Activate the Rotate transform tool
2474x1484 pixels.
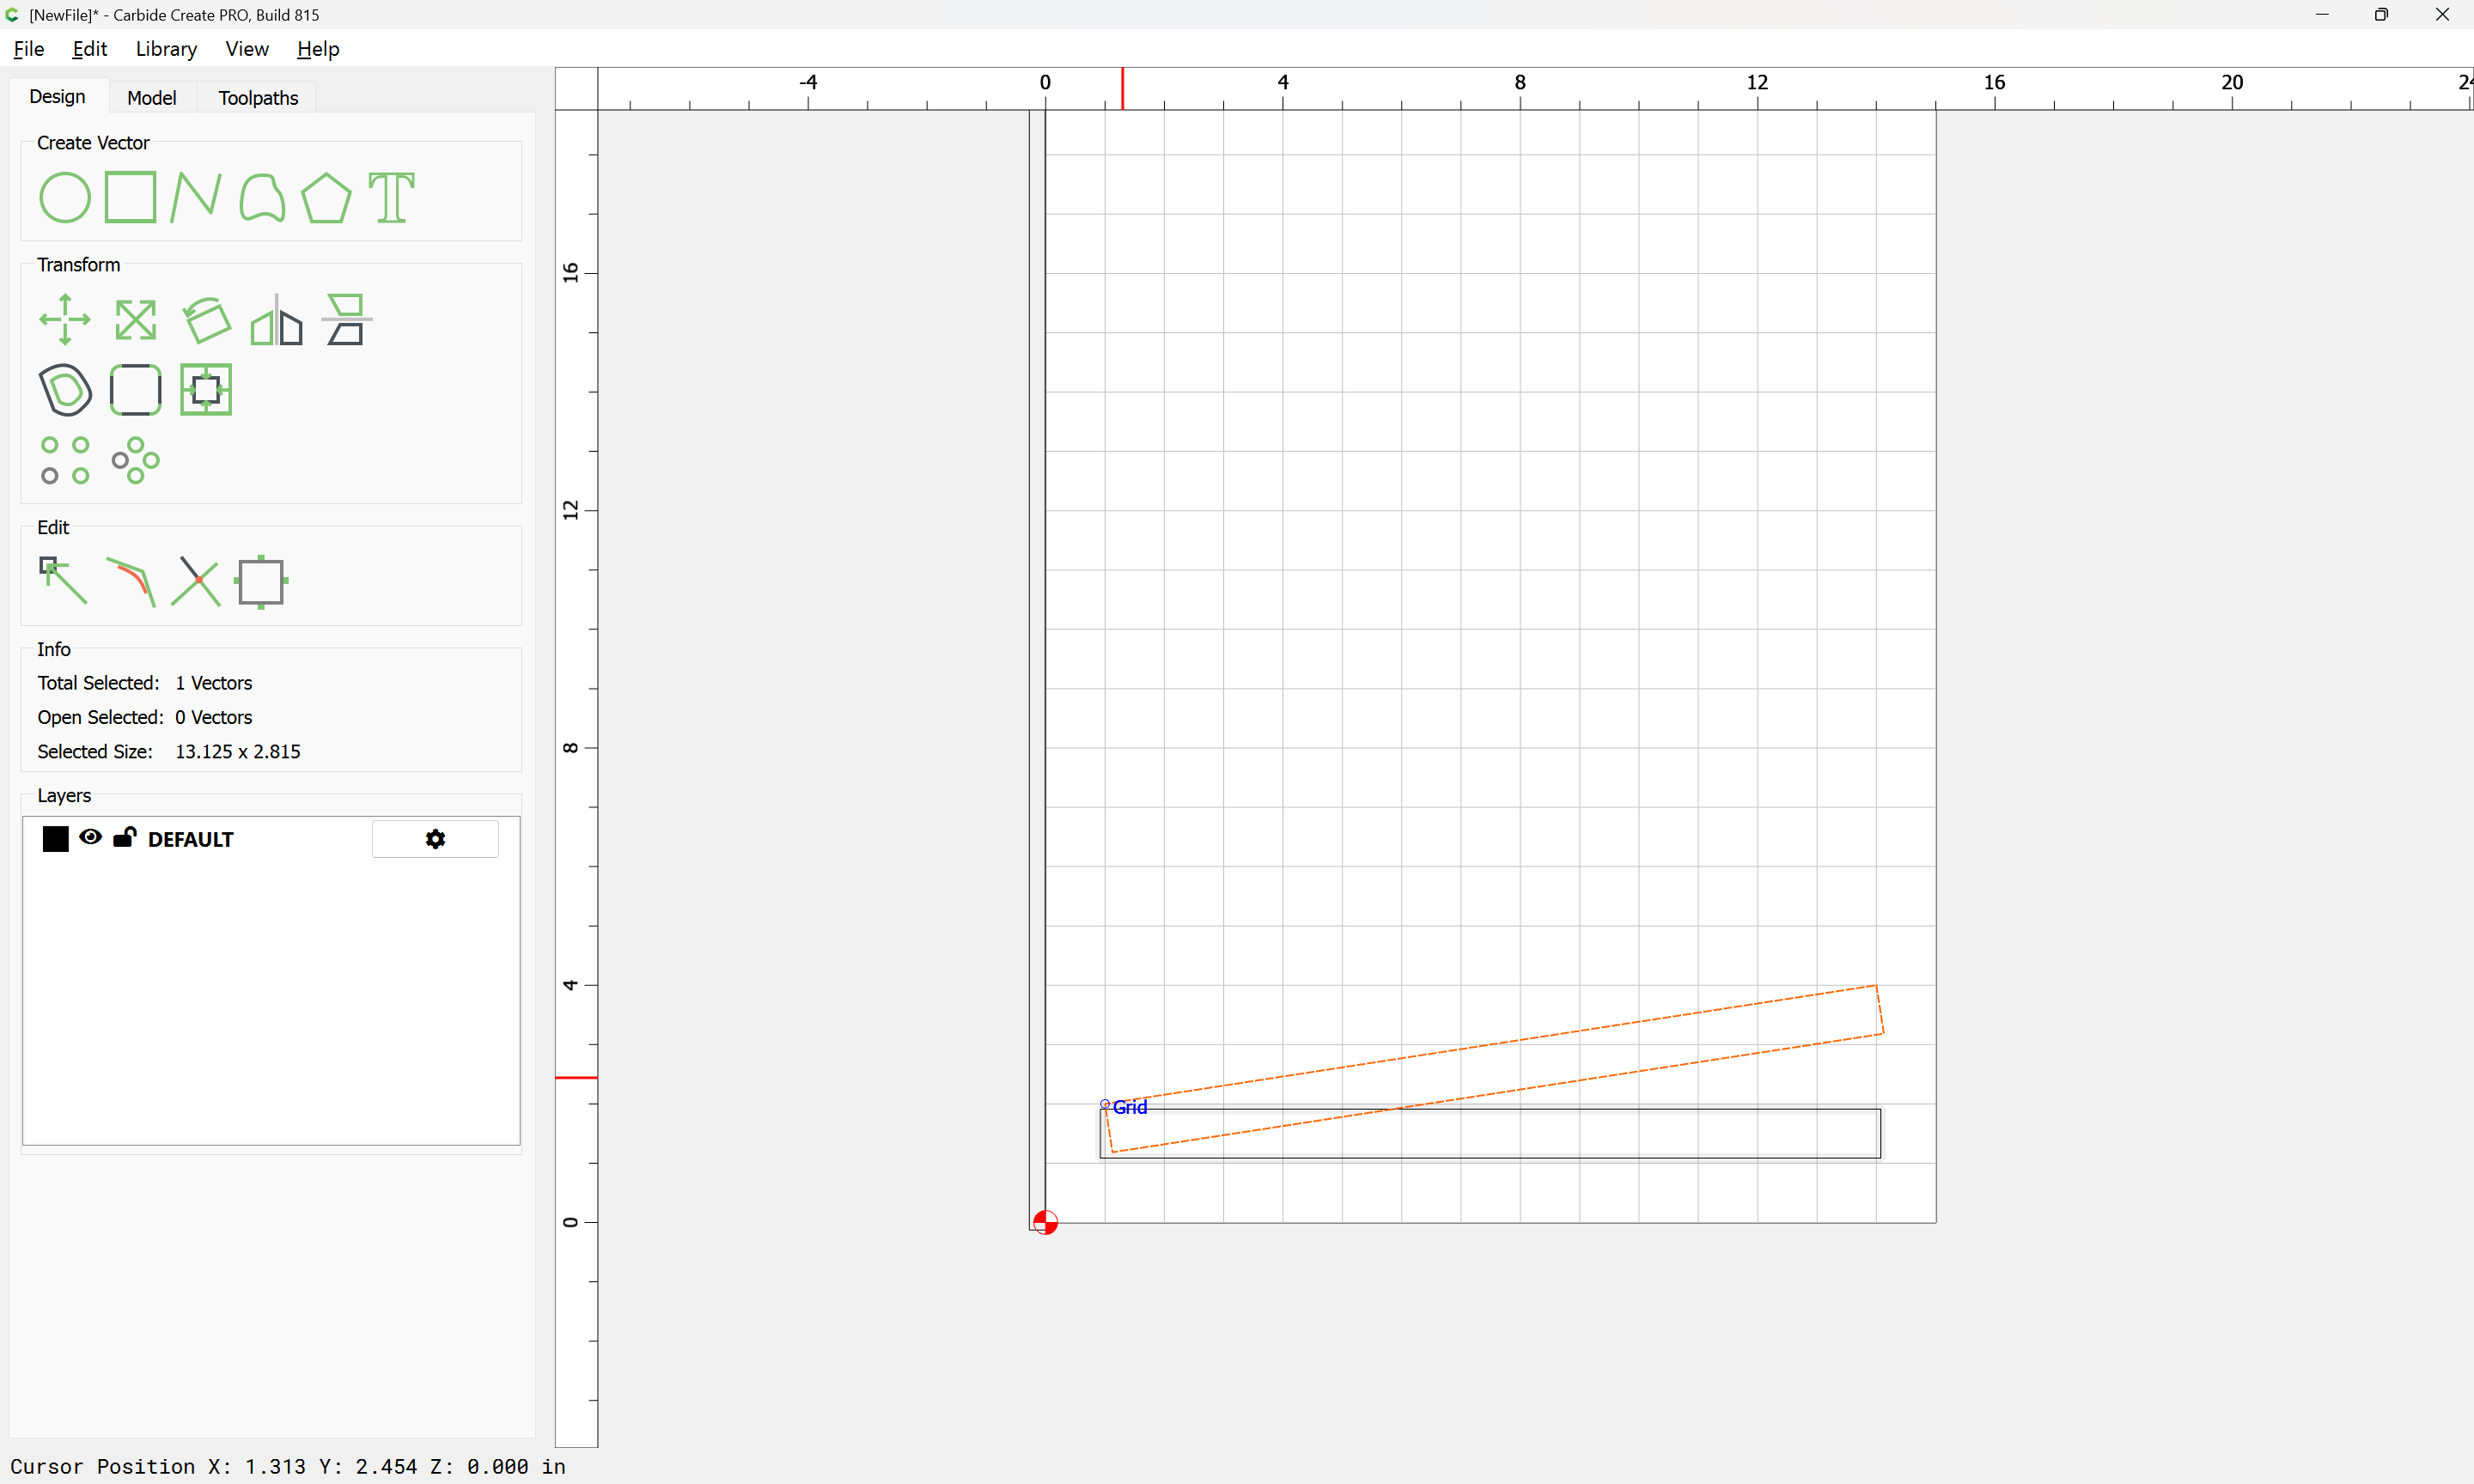[206, 320]
